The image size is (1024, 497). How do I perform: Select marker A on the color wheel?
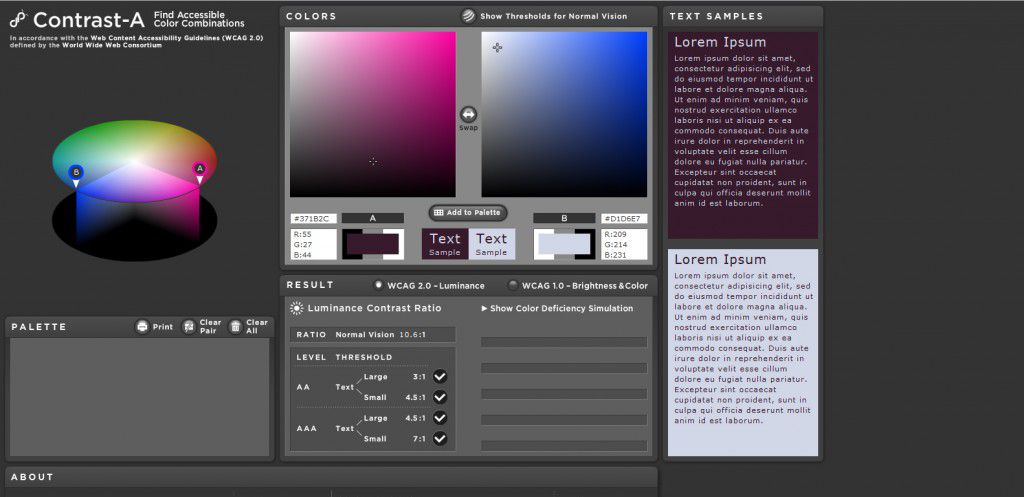point(199,171)
